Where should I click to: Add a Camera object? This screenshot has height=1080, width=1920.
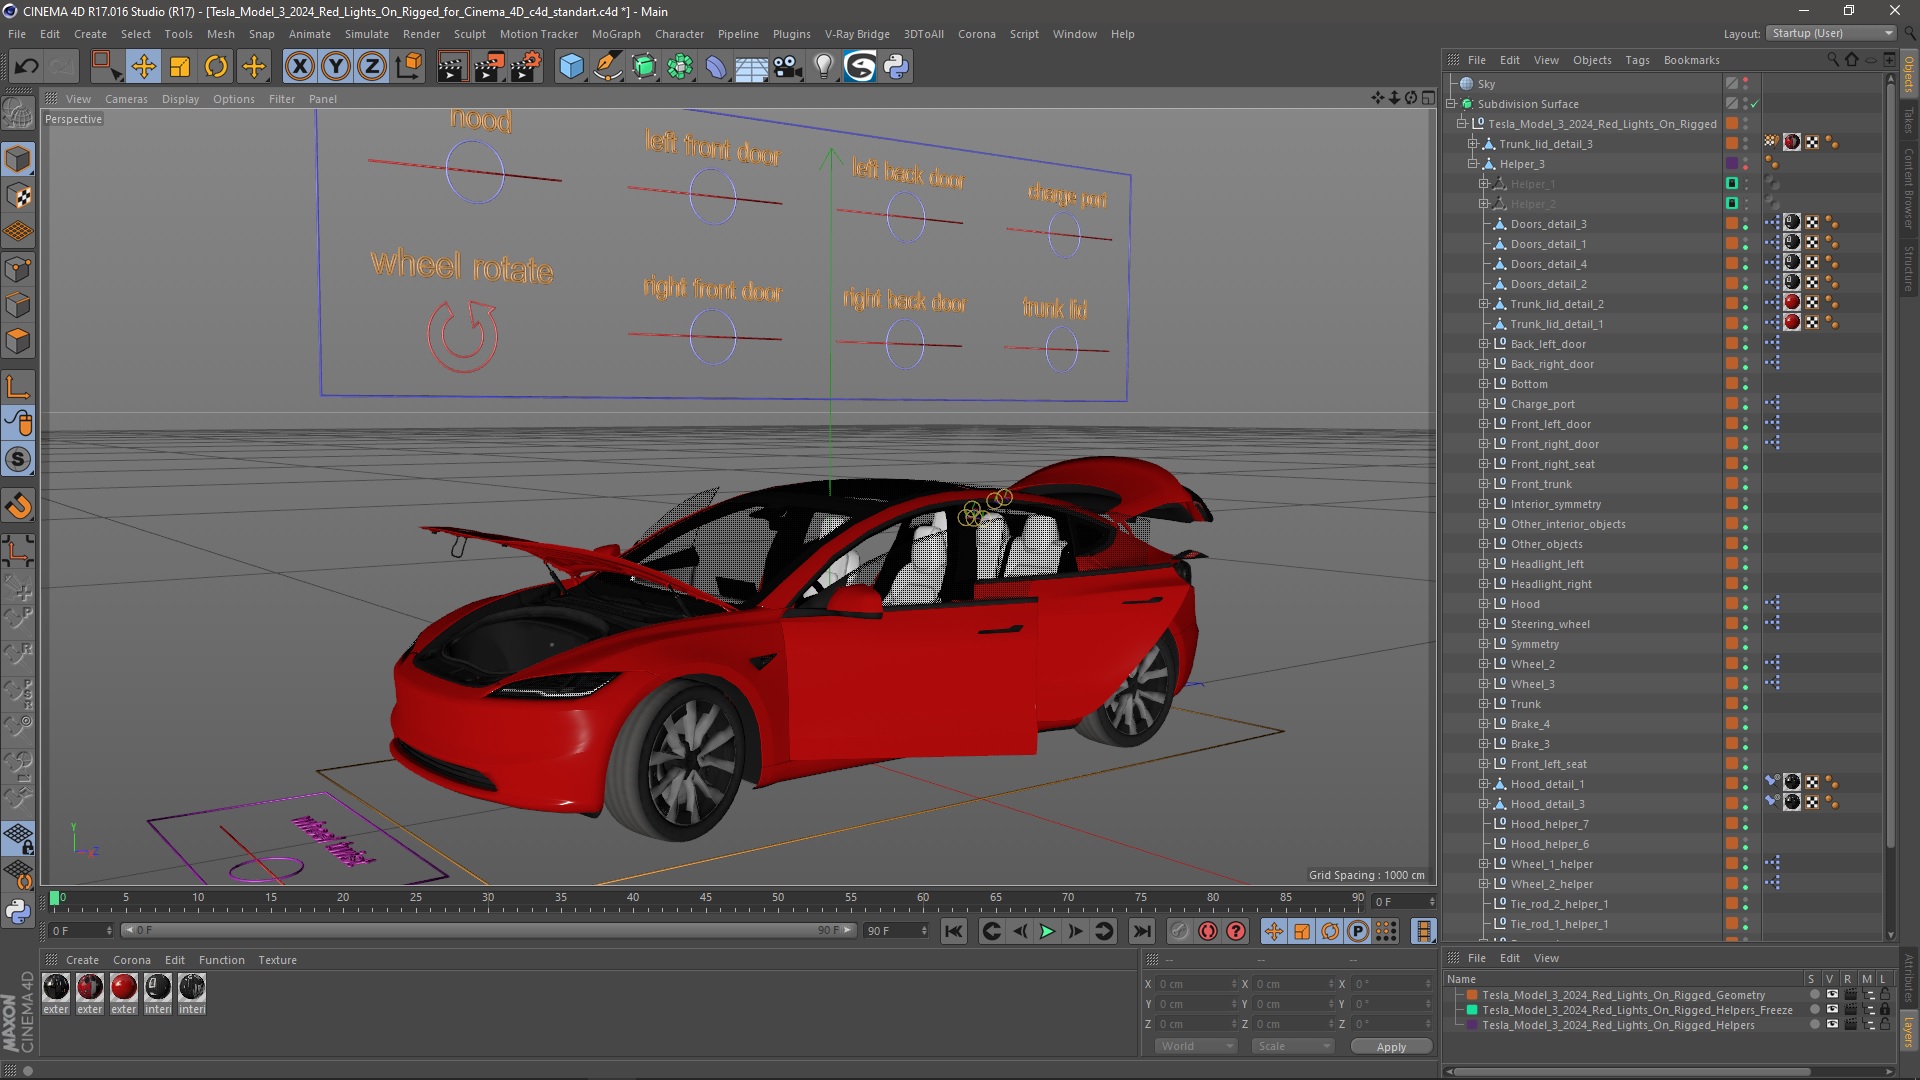pyautogui.click(x=788, y=67)
